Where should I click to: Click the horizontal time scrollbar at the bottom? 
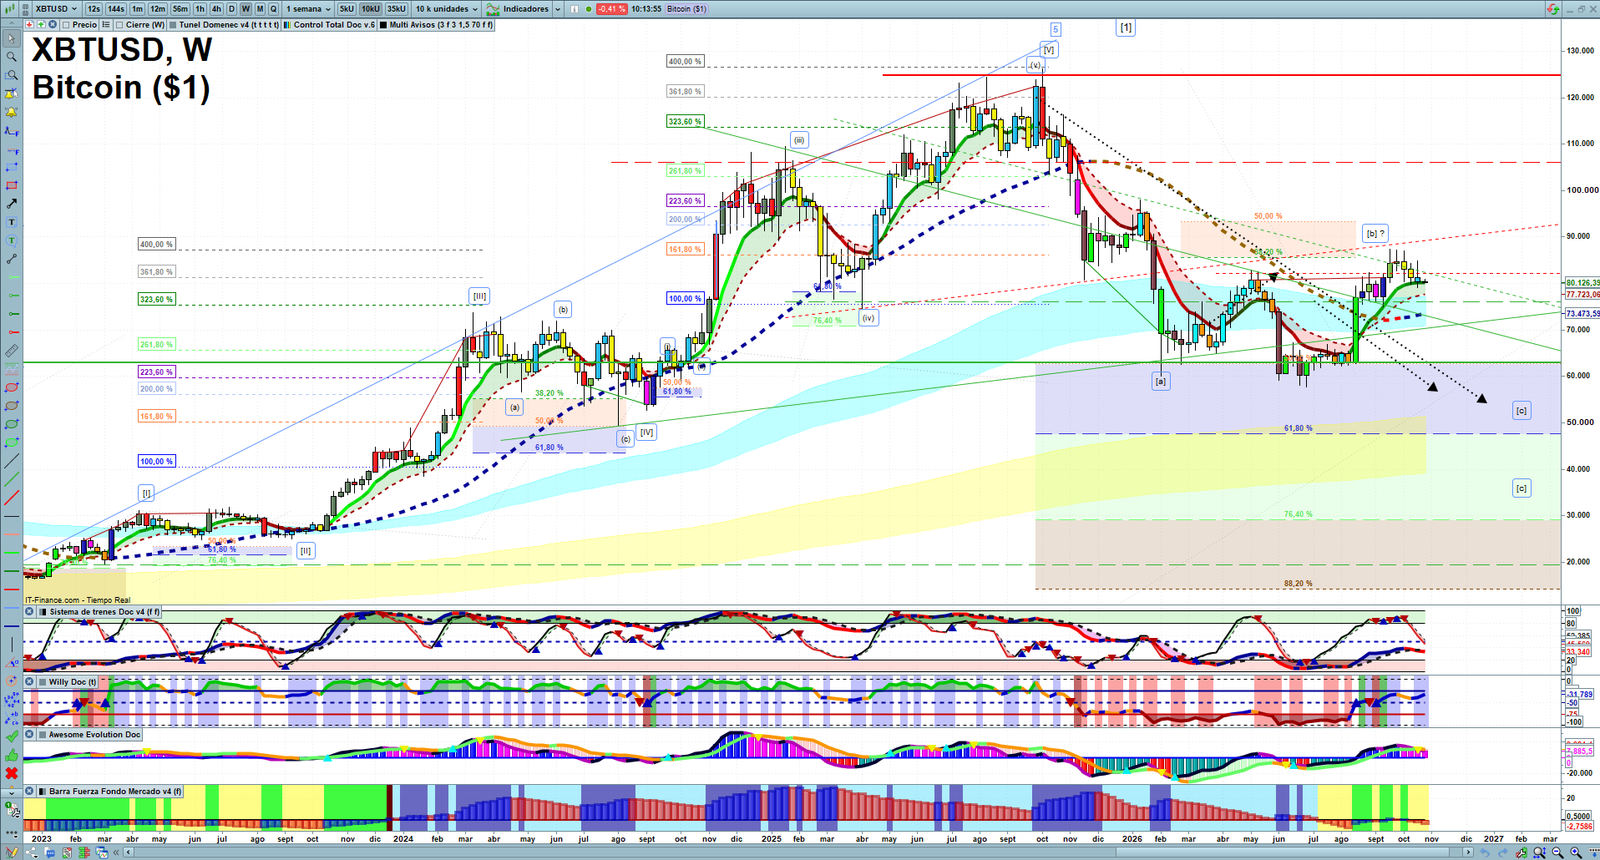tap(799, 852)
